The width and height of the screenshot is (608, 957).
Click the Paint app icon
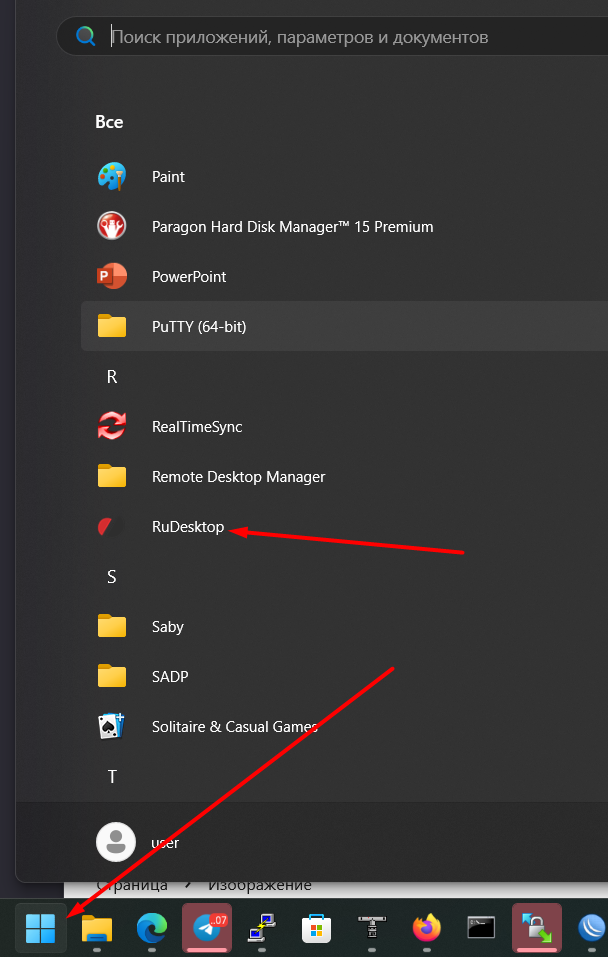pyautogui.click(x=112, y=177)
